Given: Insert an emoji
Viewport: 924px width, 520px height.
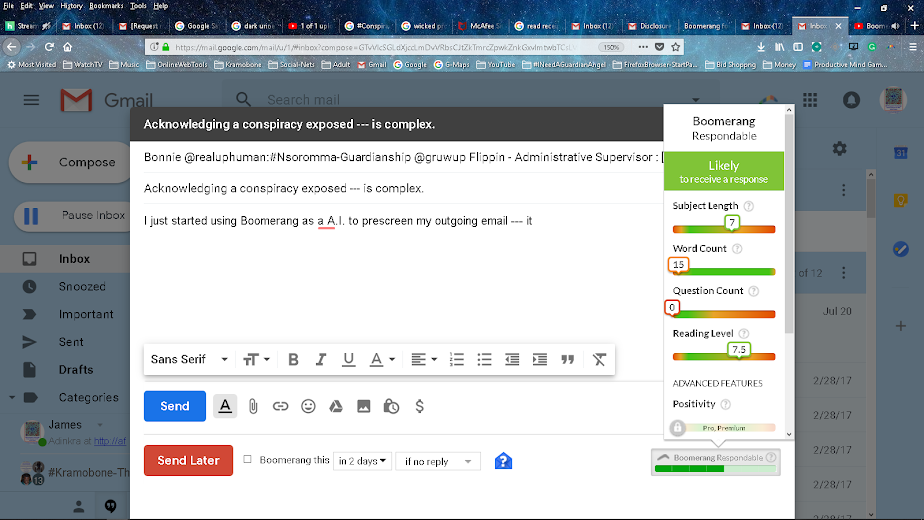Looking at the screenshot, I should [x=308, y=406].
